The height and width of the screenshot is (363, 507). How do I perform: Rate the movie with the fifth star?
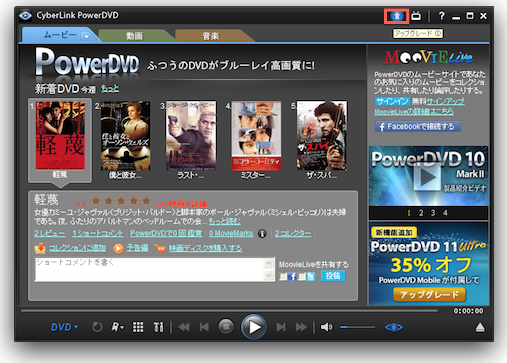coord(146,201)
